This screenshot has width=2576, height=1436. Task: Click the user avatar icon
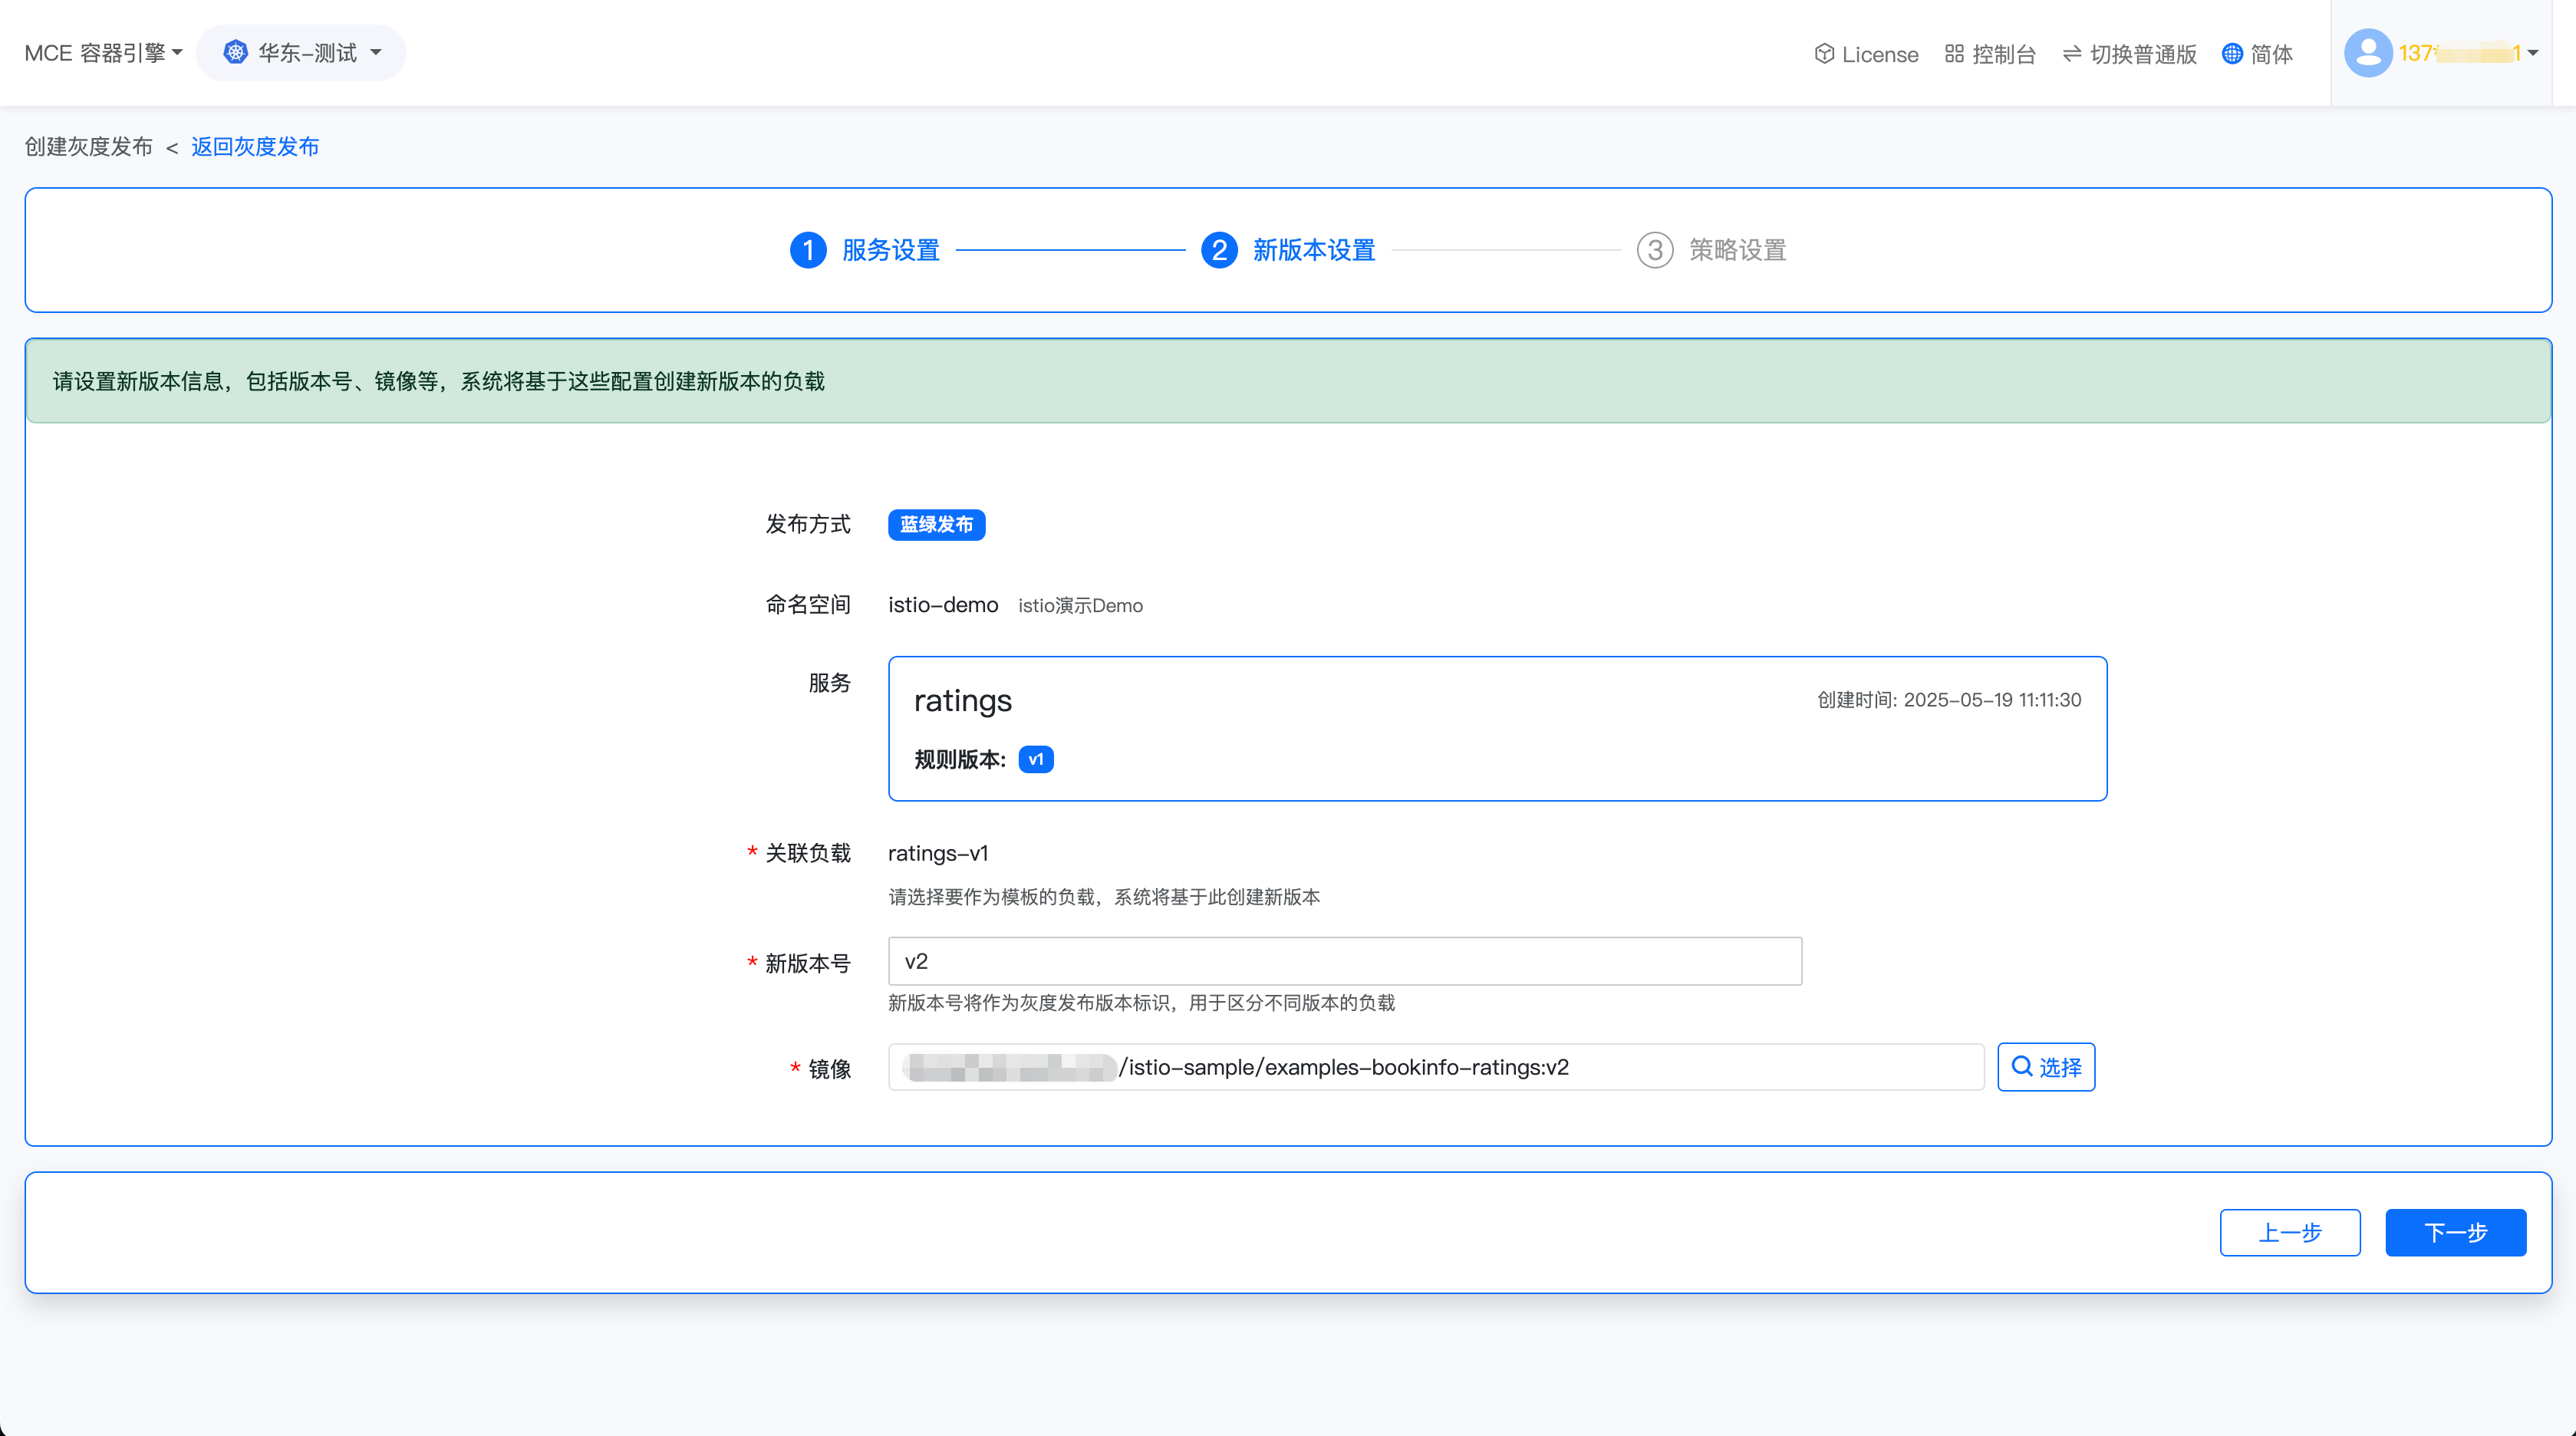[x=2368, y=53]
